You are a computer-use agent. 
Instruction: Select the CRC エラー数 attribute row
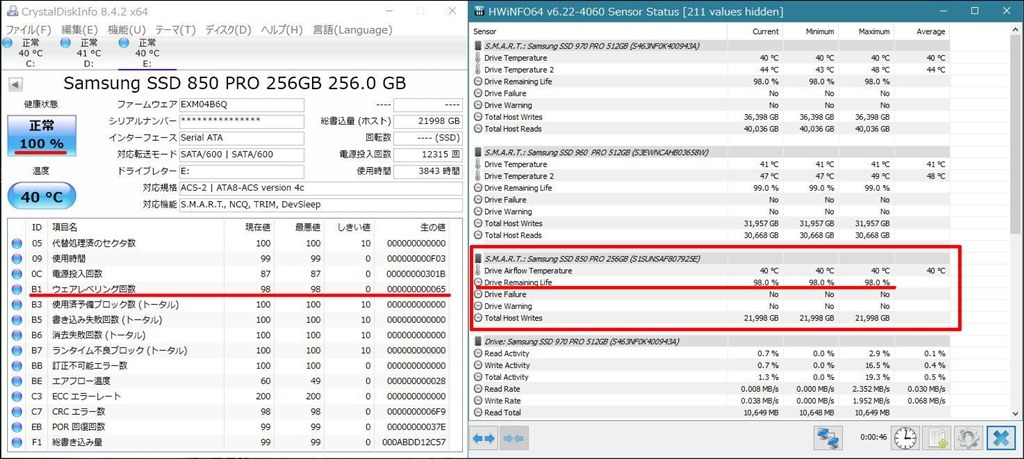(234, 412)
